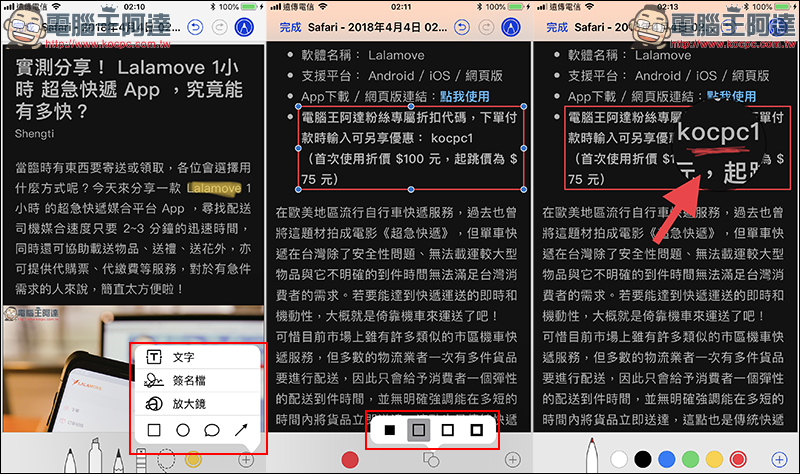The width and height of the screenshot is (800, 474).
Task: Tap 完成 (Done) in the middle screen
Action: point(291,28)
